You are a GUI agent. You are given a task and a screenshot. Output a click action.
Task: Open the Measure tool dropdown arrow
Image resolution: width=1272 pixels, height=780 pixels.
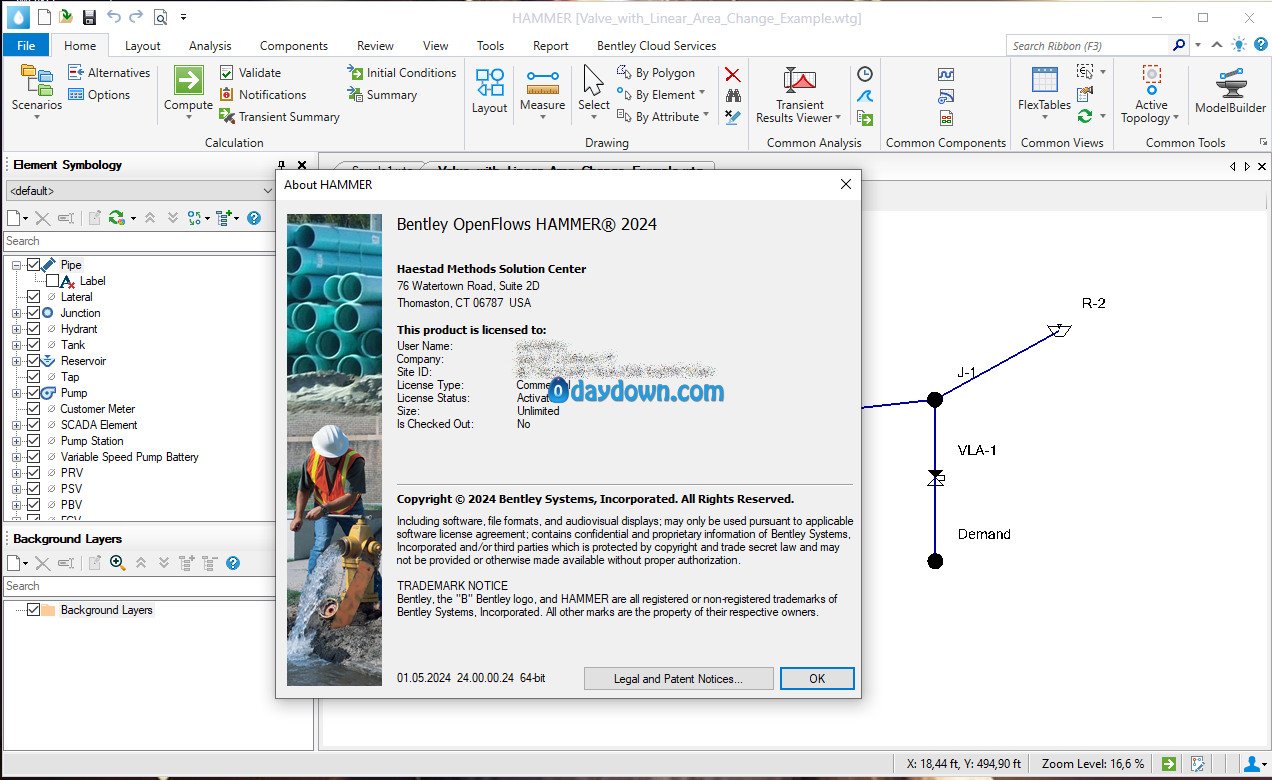click(542, 117)
